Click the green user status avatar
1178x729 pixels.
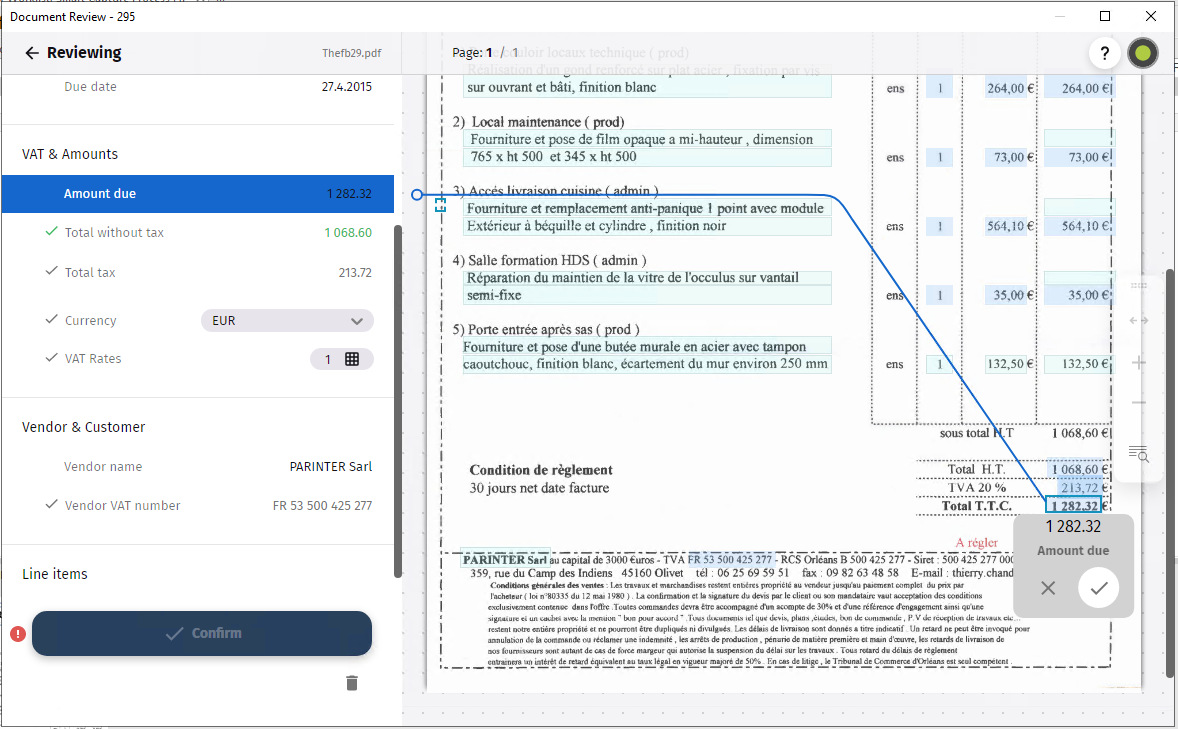pos(1142,54)
